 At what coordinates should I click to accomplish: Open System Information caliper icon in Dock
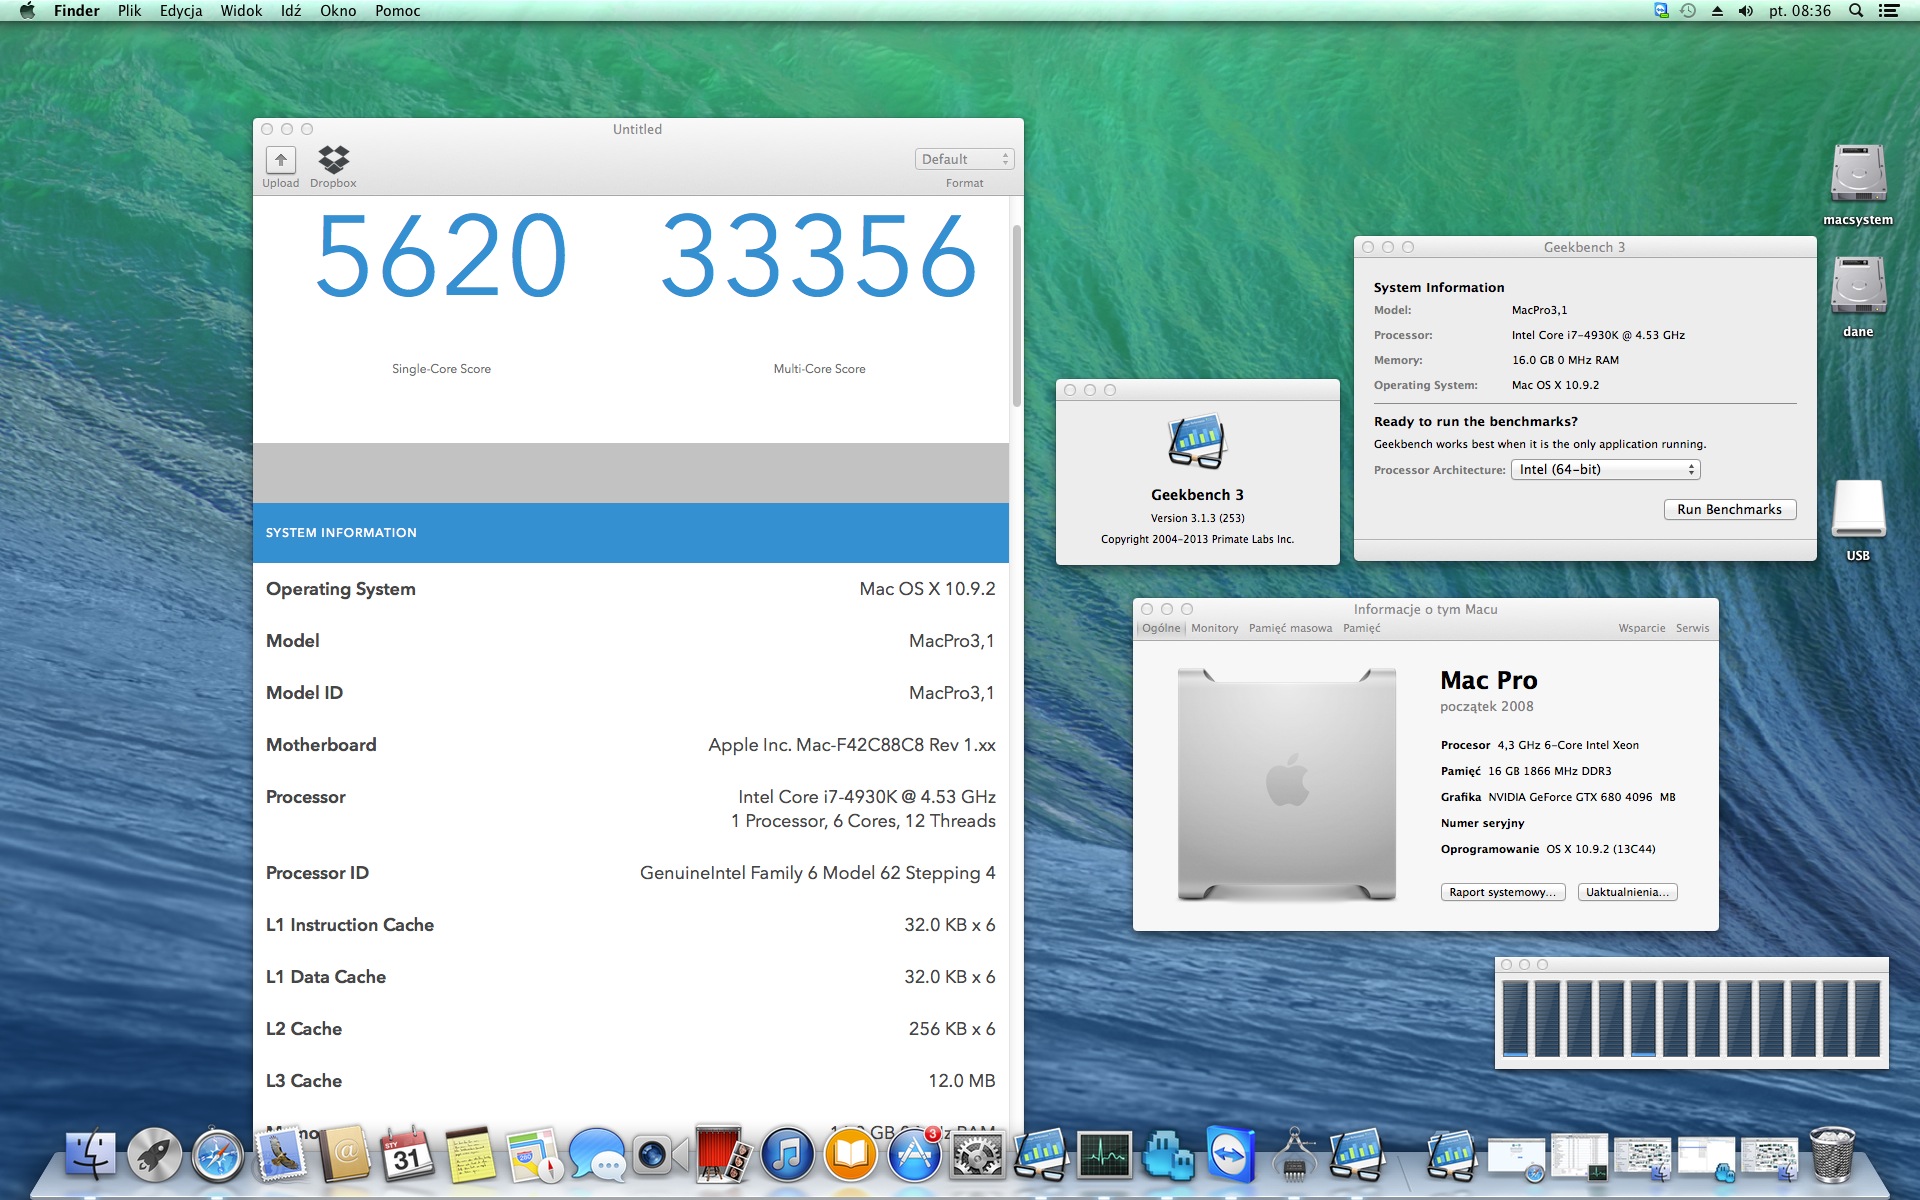coord(1294,1156)
